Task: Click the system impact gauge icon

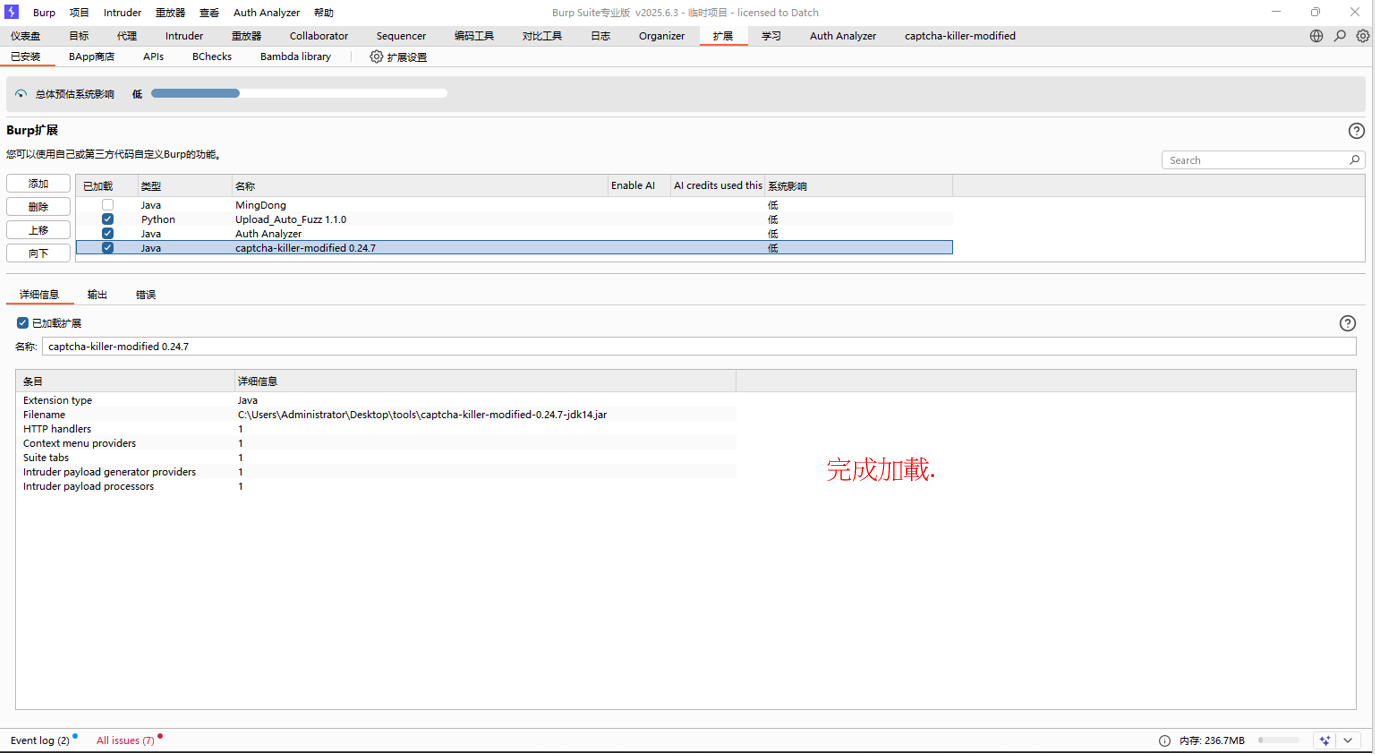Action: pyautogui.click(x=21, y=94)
